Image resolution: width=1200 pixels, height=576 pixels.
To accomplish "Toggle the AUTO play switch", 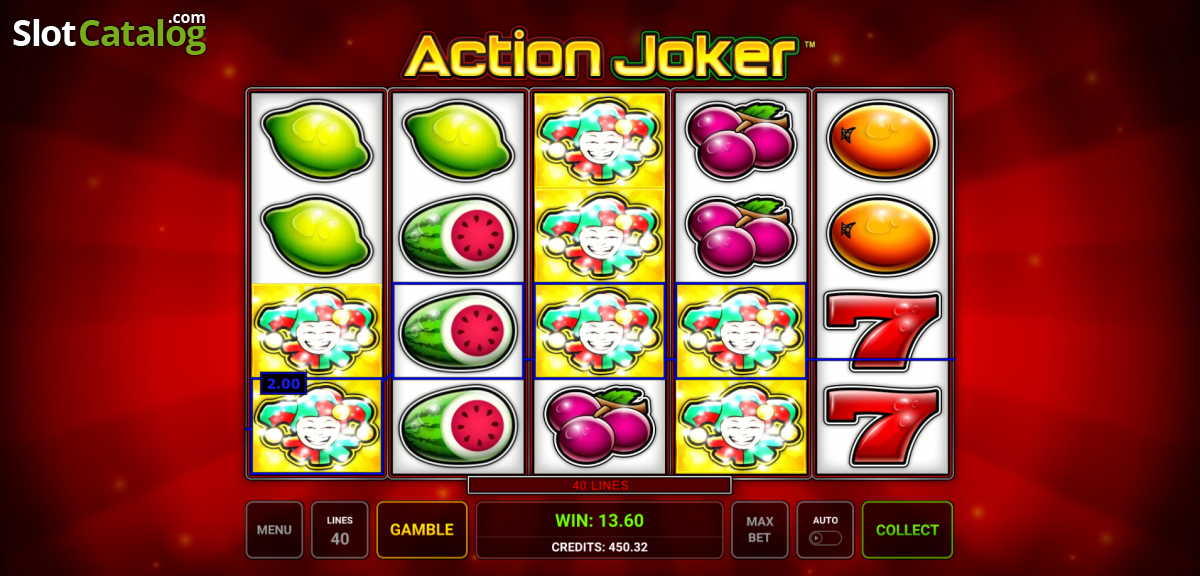I will pos(825,530).
